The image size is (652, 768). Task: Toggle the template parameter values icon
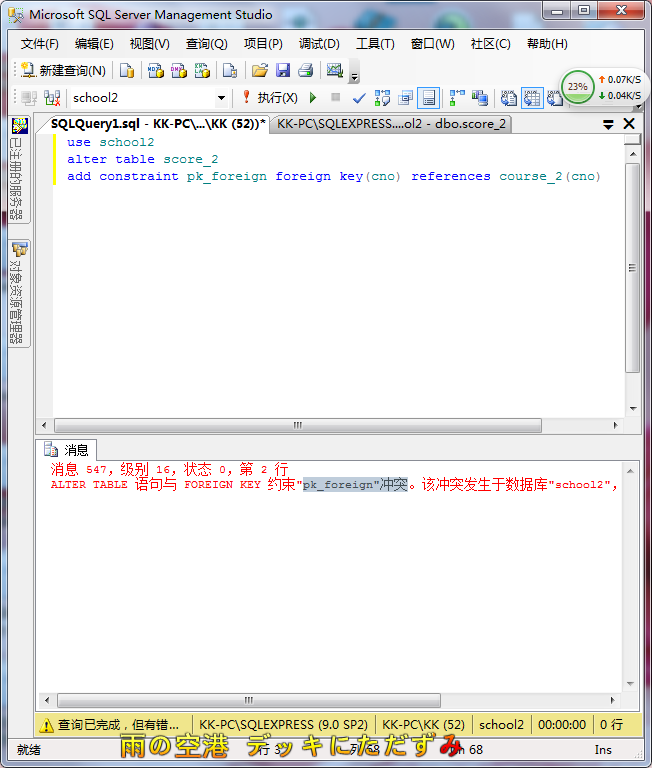coord(429,98)
